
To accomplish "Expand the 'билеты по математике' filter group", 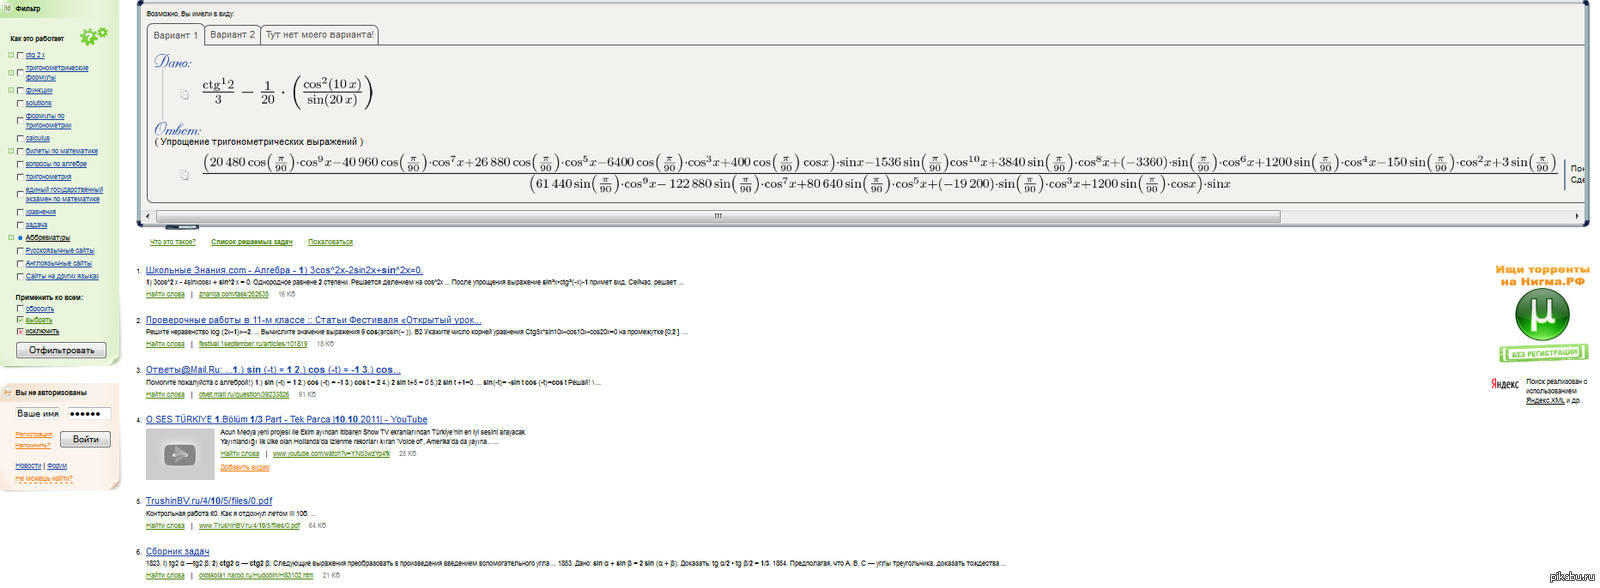I will tap(11, 152).
